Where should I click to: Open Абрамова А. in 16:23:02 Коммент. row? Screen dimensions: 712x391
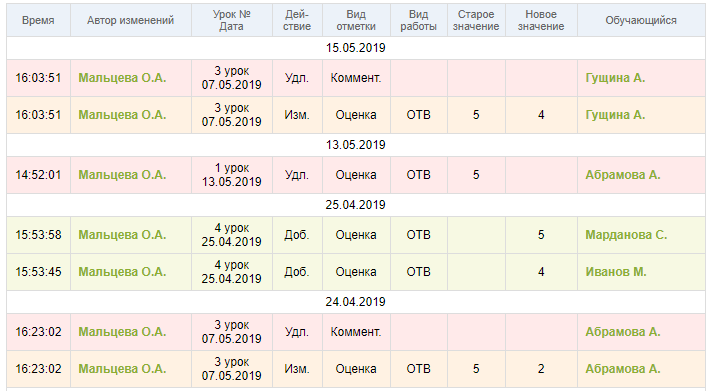[623, 332]
